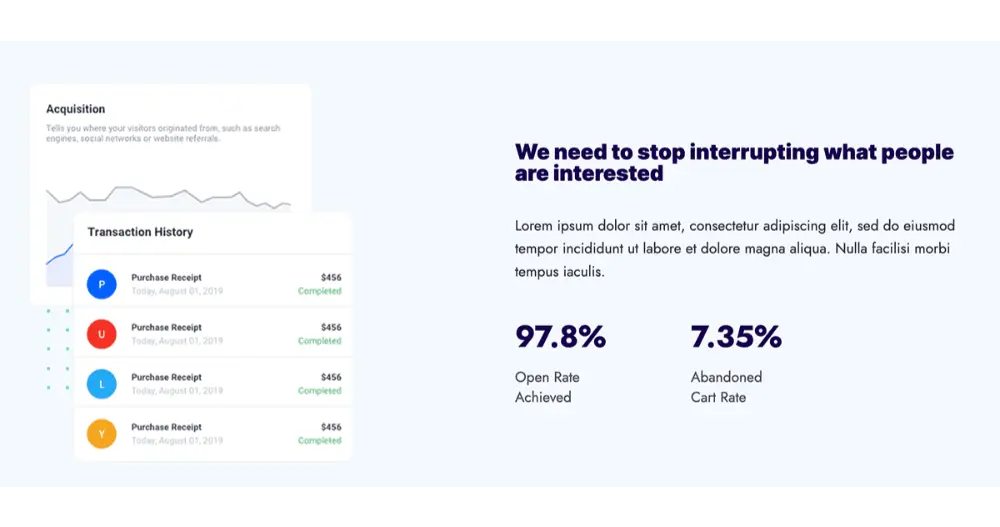The width and height of the screenshot is (1000, 527).
Task: Click the Open Rate Achieved label
Action: [547, 387]
